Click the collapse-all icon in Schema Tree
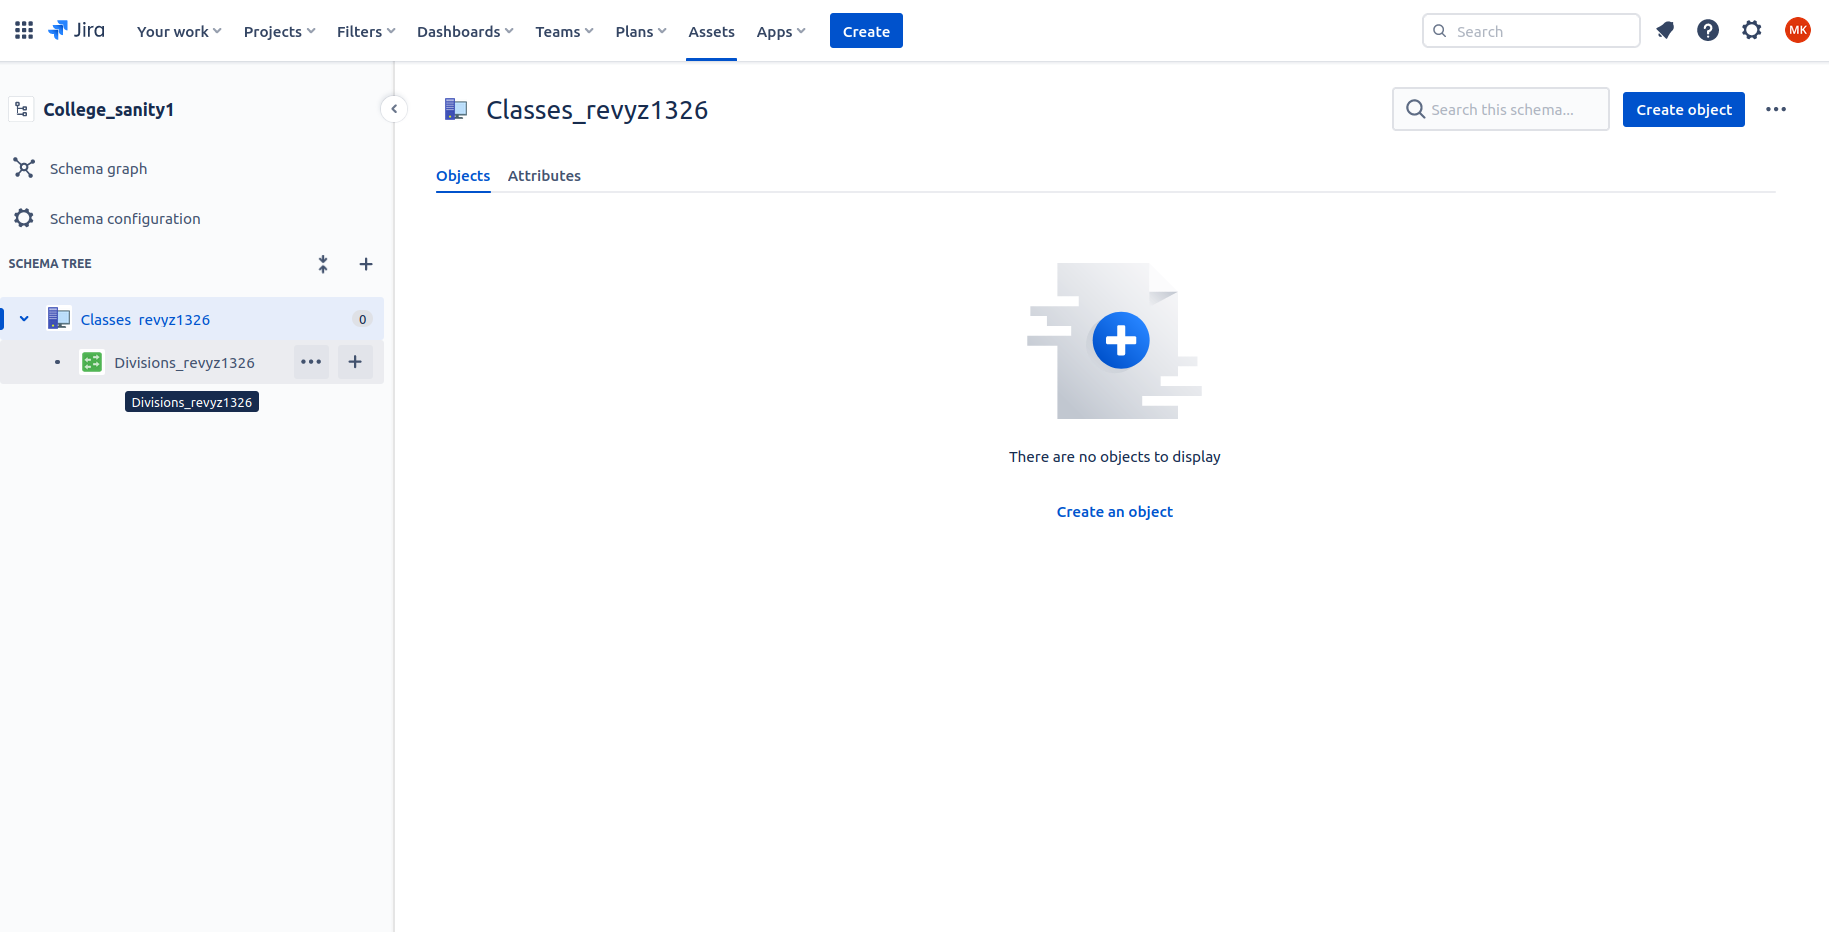 pos(323,264)
